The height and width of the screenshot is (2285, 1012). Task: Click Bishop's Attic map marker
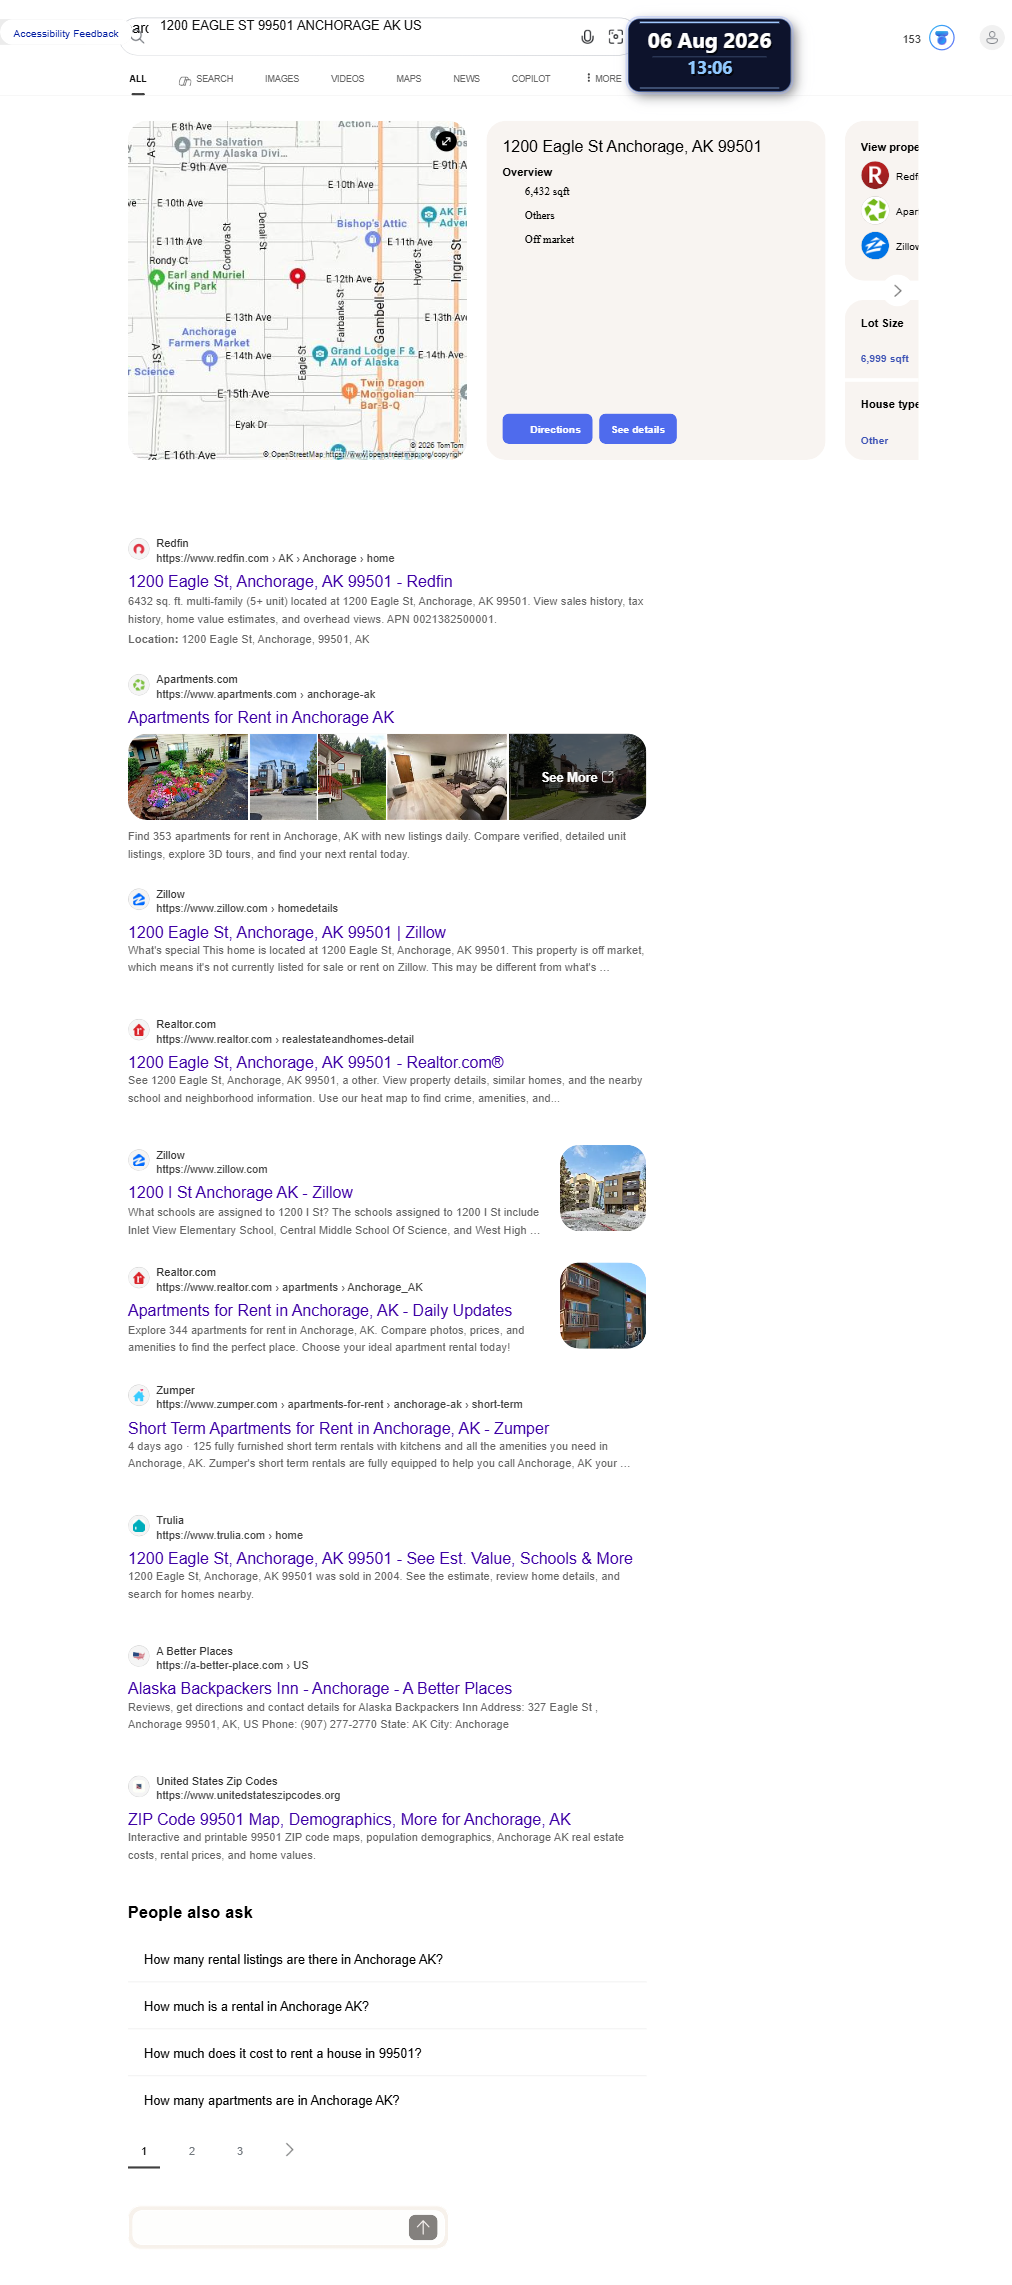pos(372,239)
